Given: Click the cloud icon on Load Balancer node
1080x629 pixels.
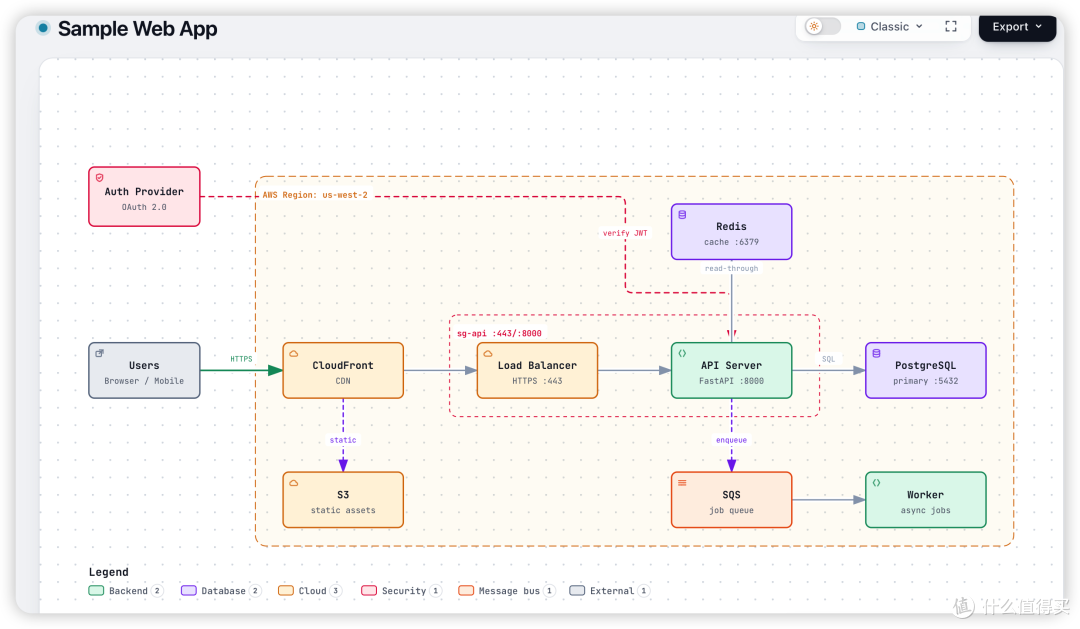Looking at the screenshot, I should tap(488, 353).
